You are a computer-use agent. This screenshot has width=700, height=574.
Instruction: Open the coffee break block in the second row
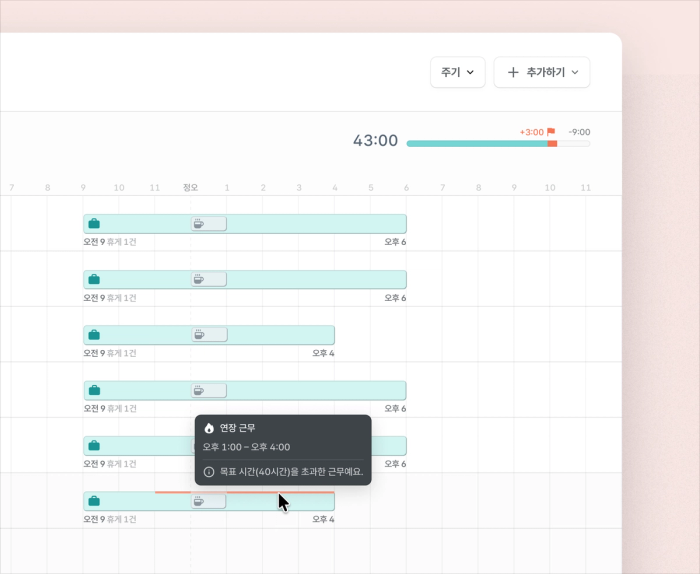coord(209,279)
